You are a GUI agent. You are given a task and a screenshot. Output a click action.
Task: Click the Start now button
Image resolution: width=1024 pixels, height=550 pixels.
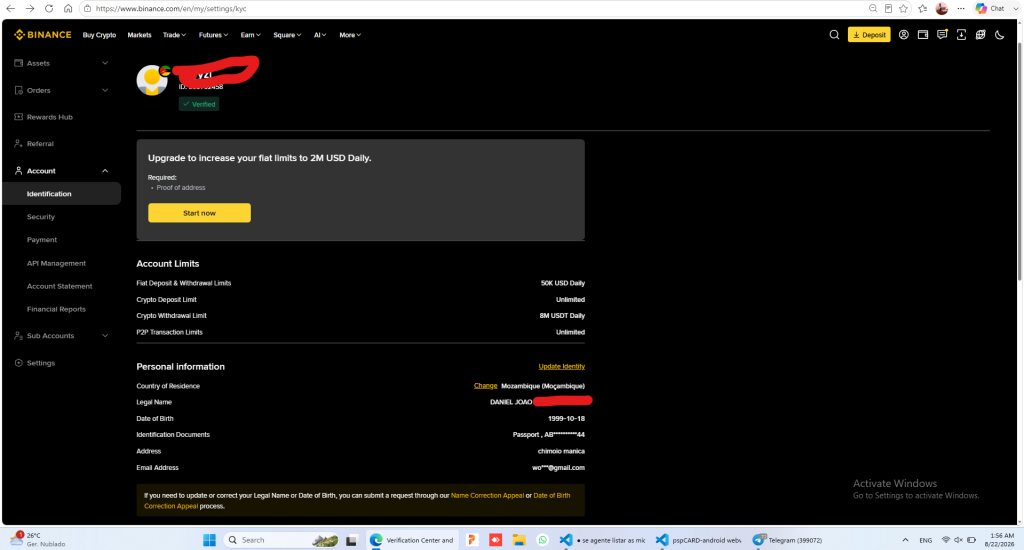click(199, 213)
